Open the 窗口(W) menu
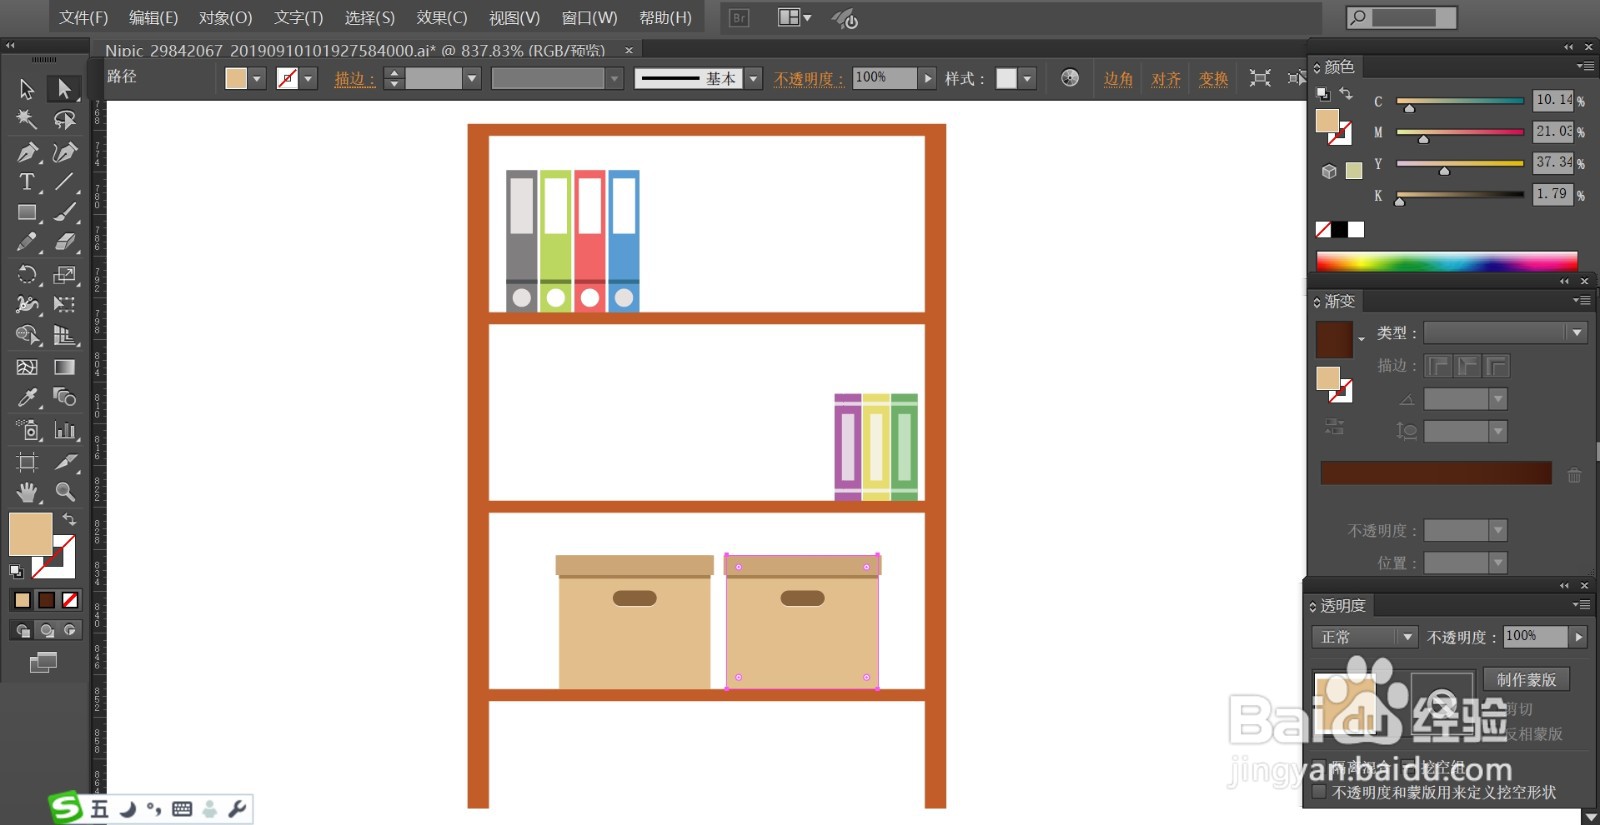Screen dimensions: 1600x825 coord(589,18)
